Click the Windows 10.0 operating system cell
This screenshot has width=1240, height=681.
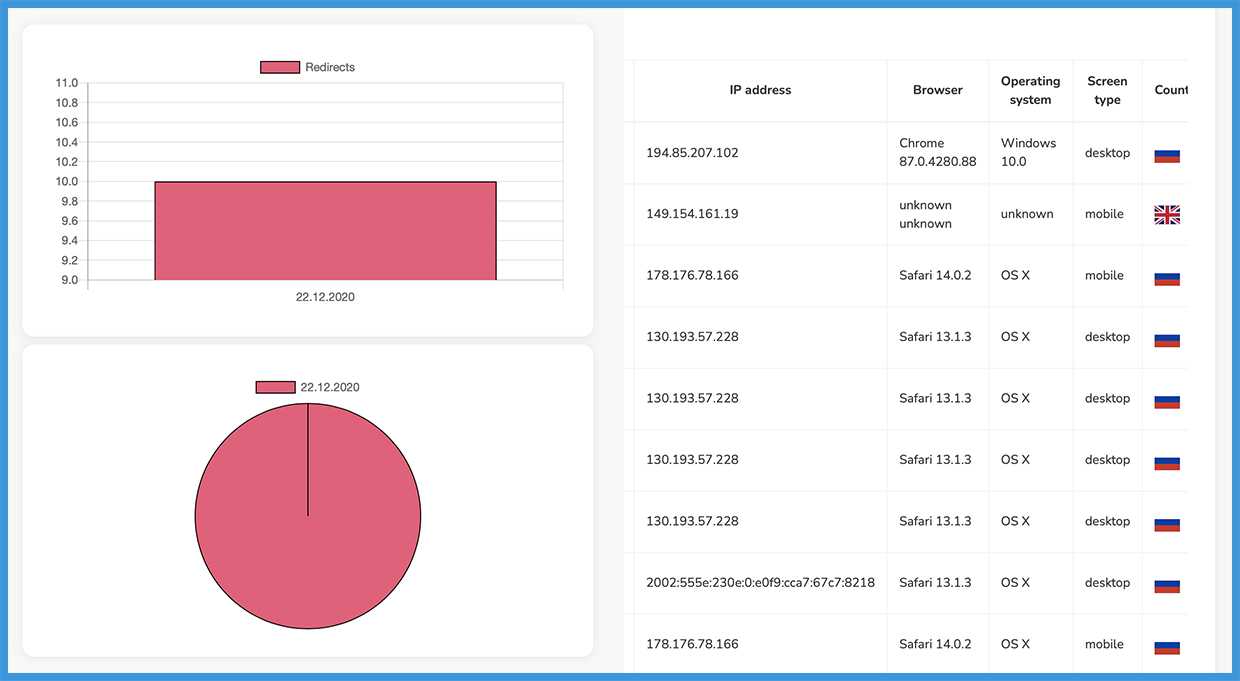(x=1028, y=152)
